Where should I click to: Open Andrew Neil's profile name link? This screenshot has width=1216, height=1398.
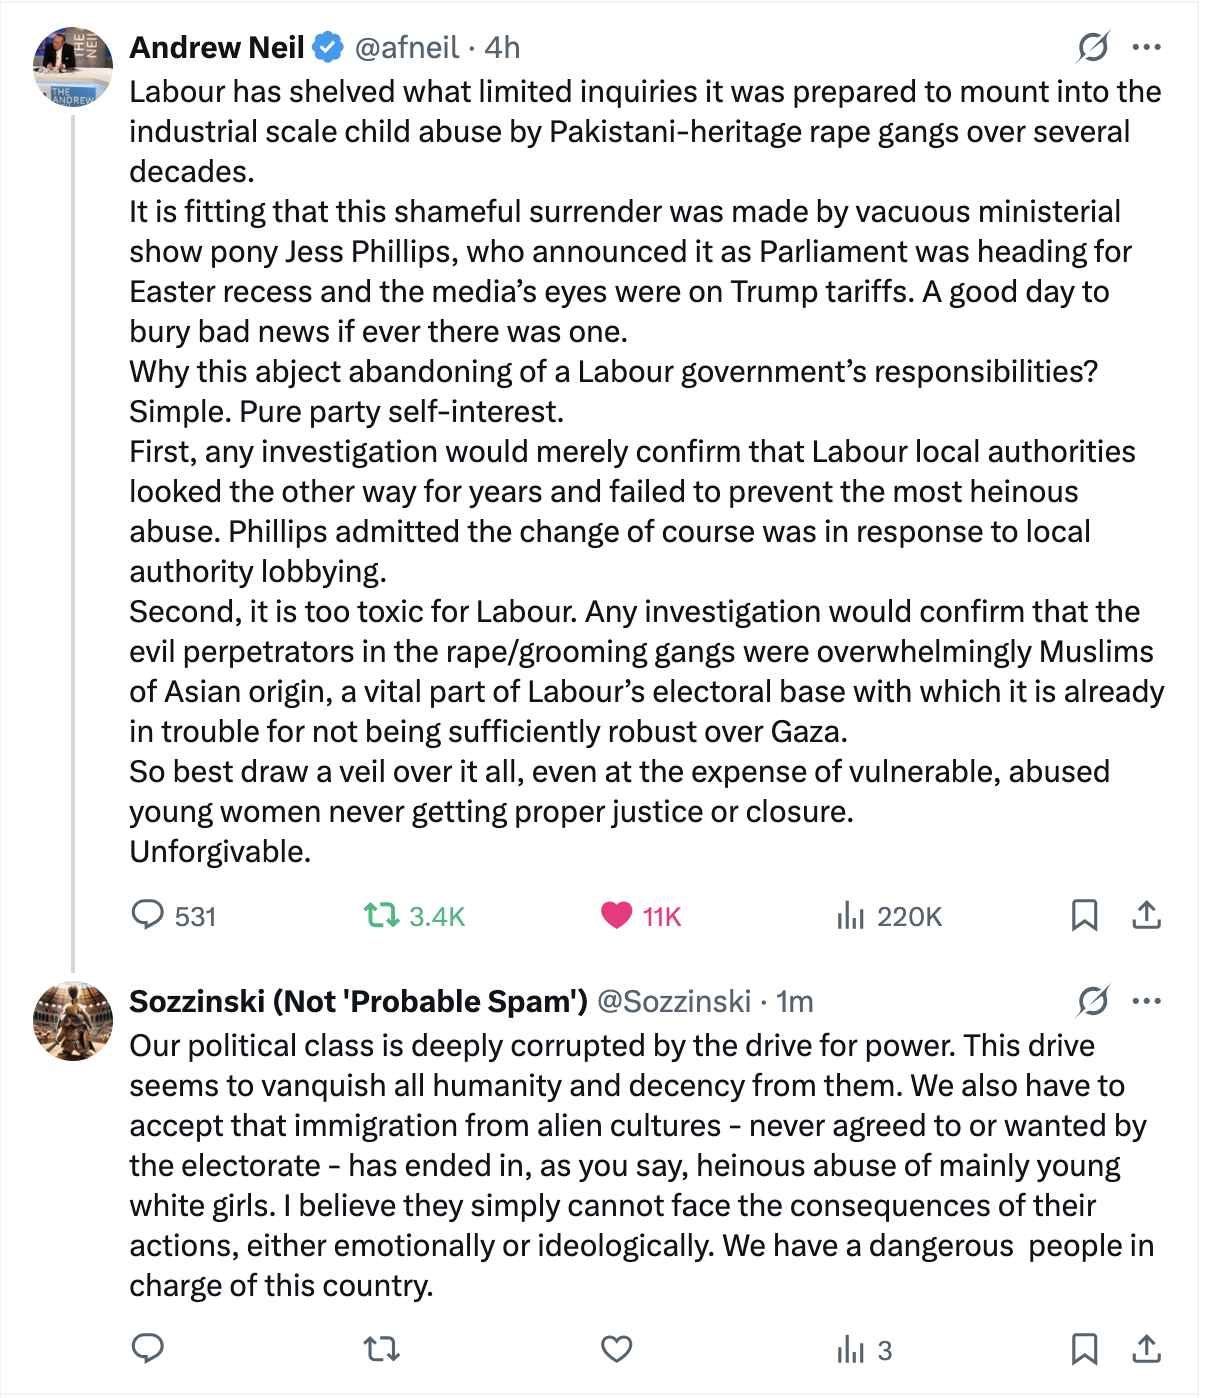tap(217, 47)
